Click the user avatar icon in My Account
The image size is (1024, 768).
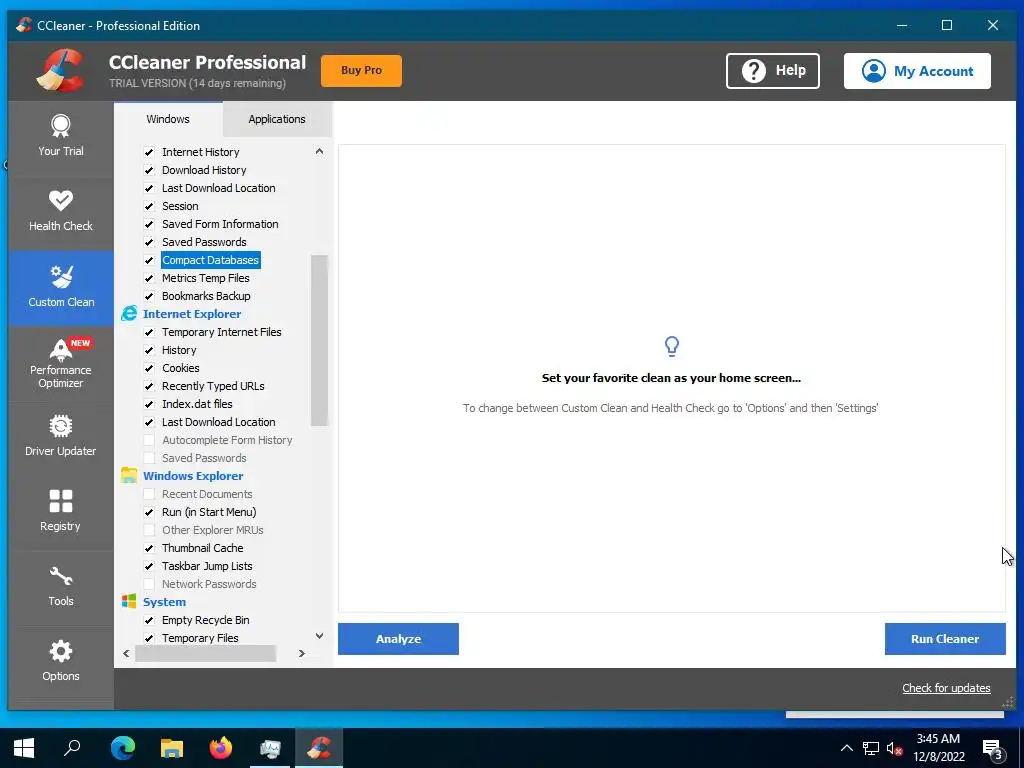pos(874,71)
